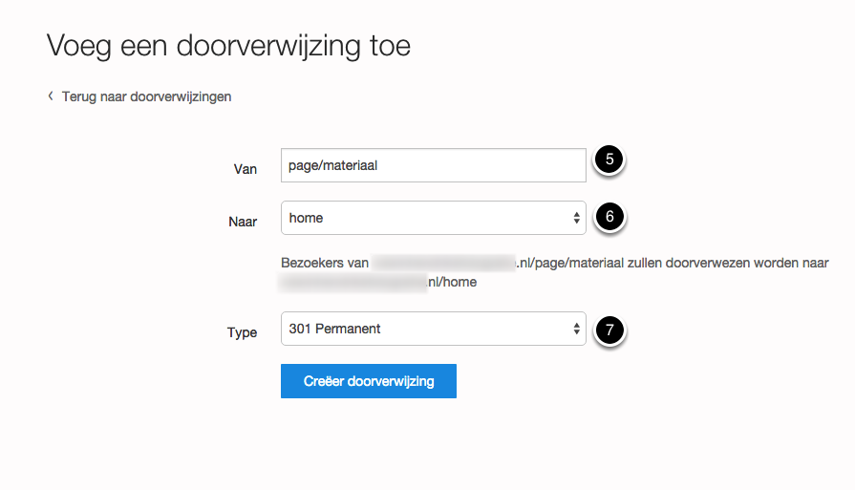Click the .nl/home destination text
The width and height of the screenshot is (855, 490).
[453, 283]
